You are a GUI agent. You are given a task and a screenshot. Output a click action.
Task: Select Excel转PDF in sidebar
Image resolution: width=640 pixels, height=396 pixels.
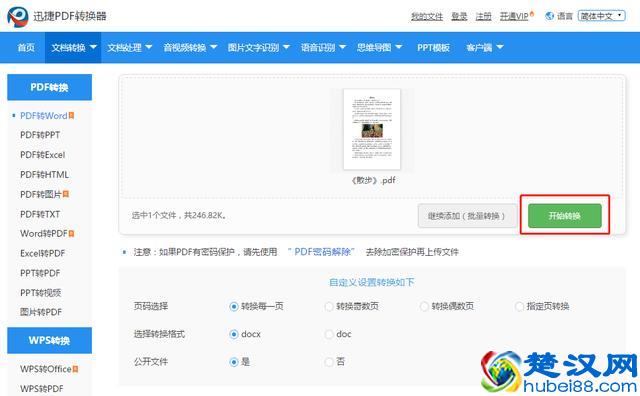pos(42,253)
